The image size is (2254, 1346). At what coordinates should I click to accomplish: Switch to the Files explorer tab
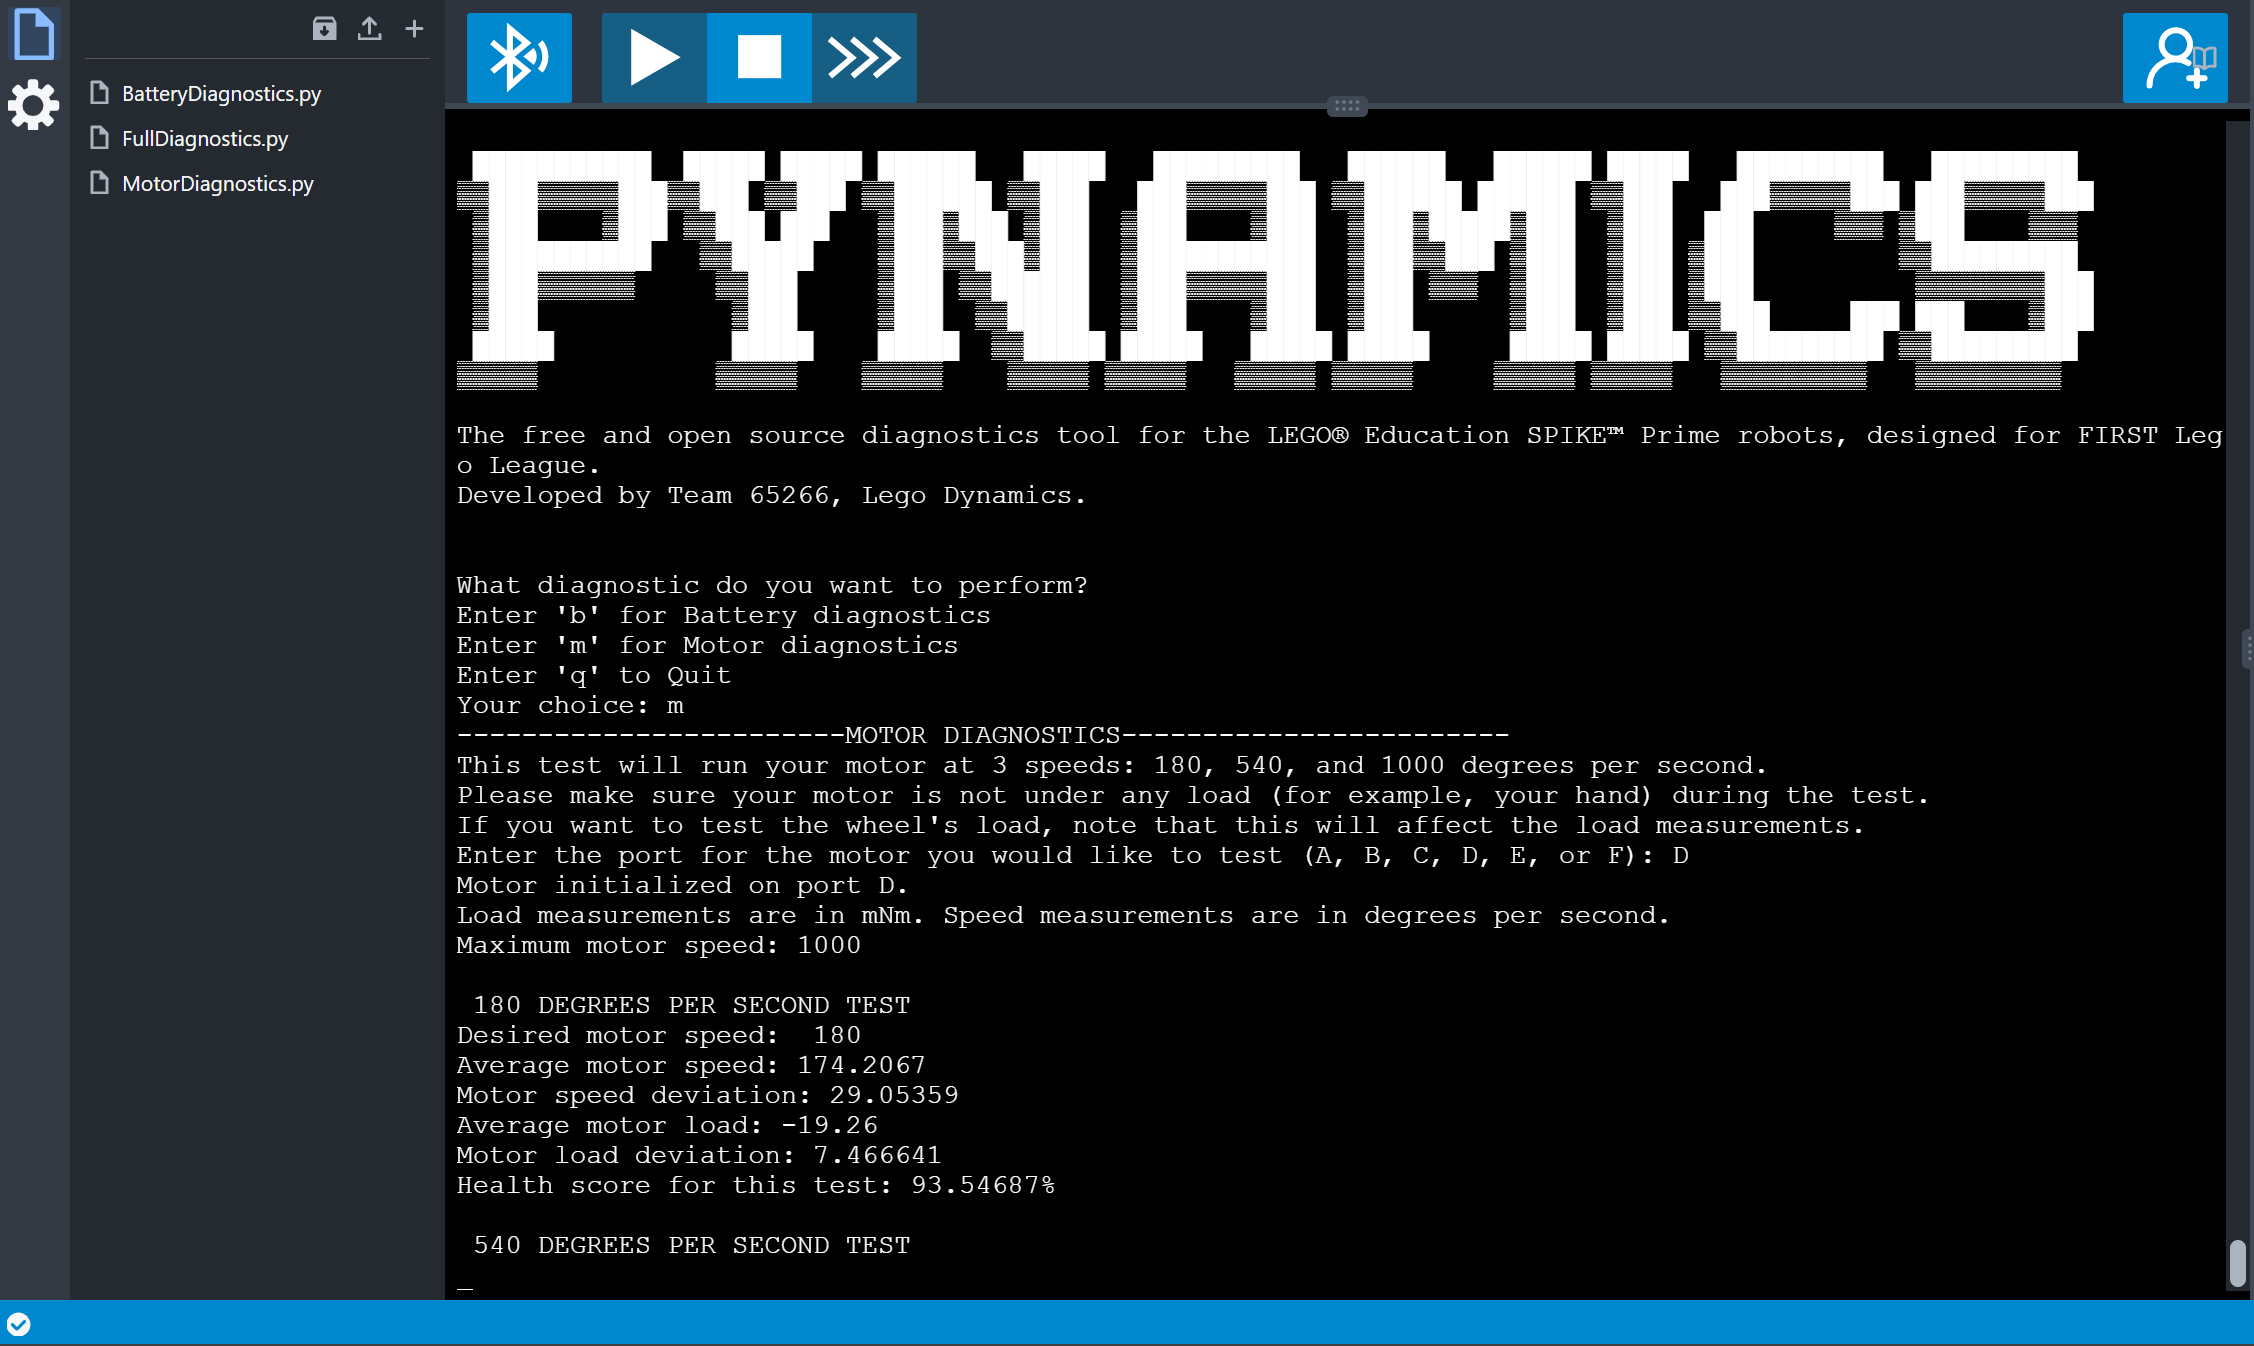(34, 35)
